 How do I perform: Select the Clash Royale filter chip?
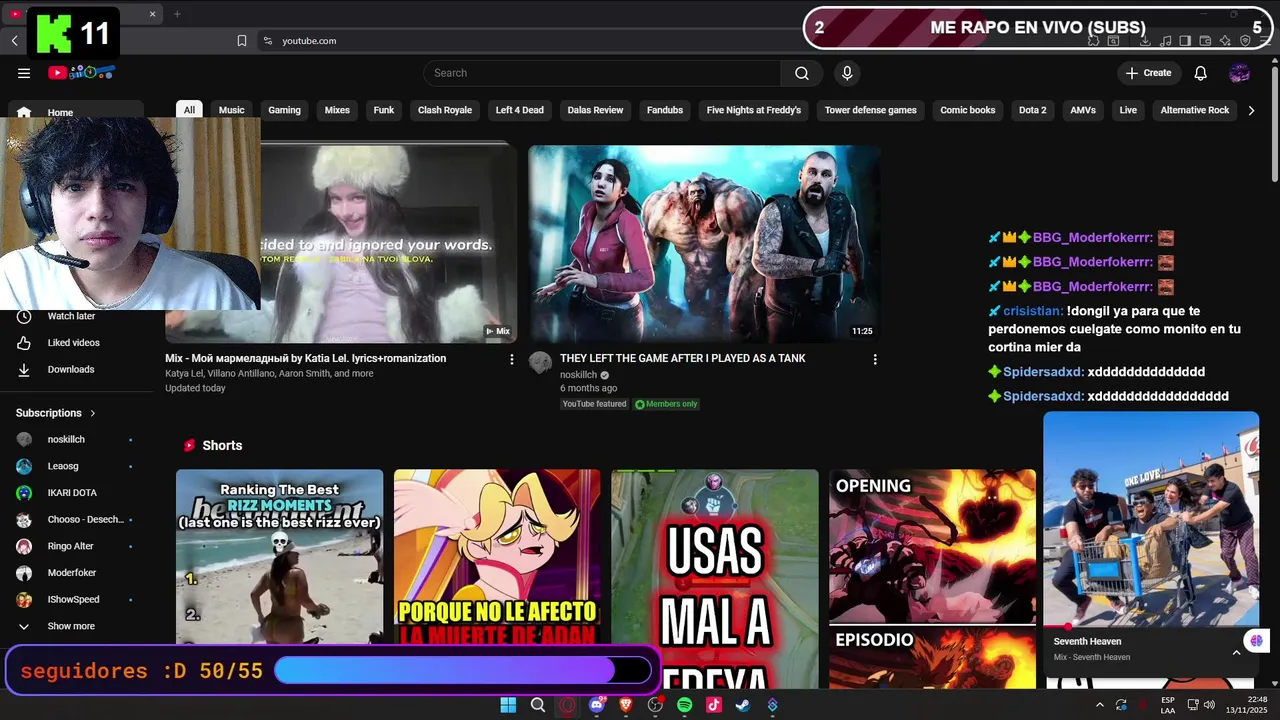point(445,110)
